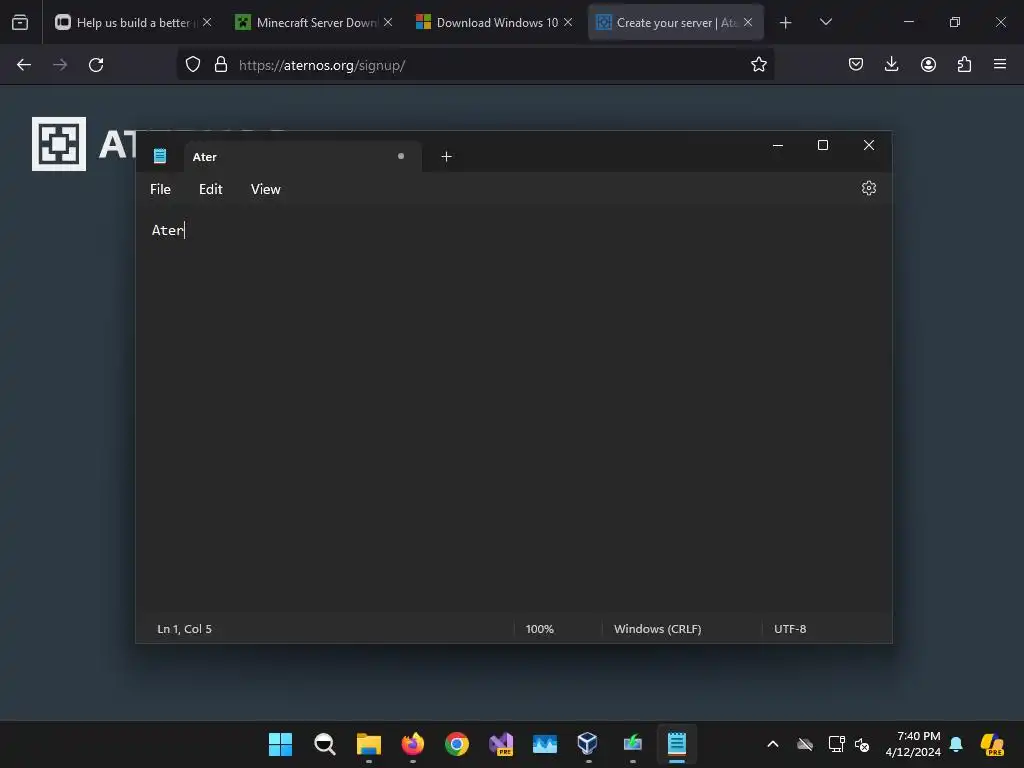Open the Firefox downloads panel
Viewport: 1024px width, 768px height.
tap(891, 64)
